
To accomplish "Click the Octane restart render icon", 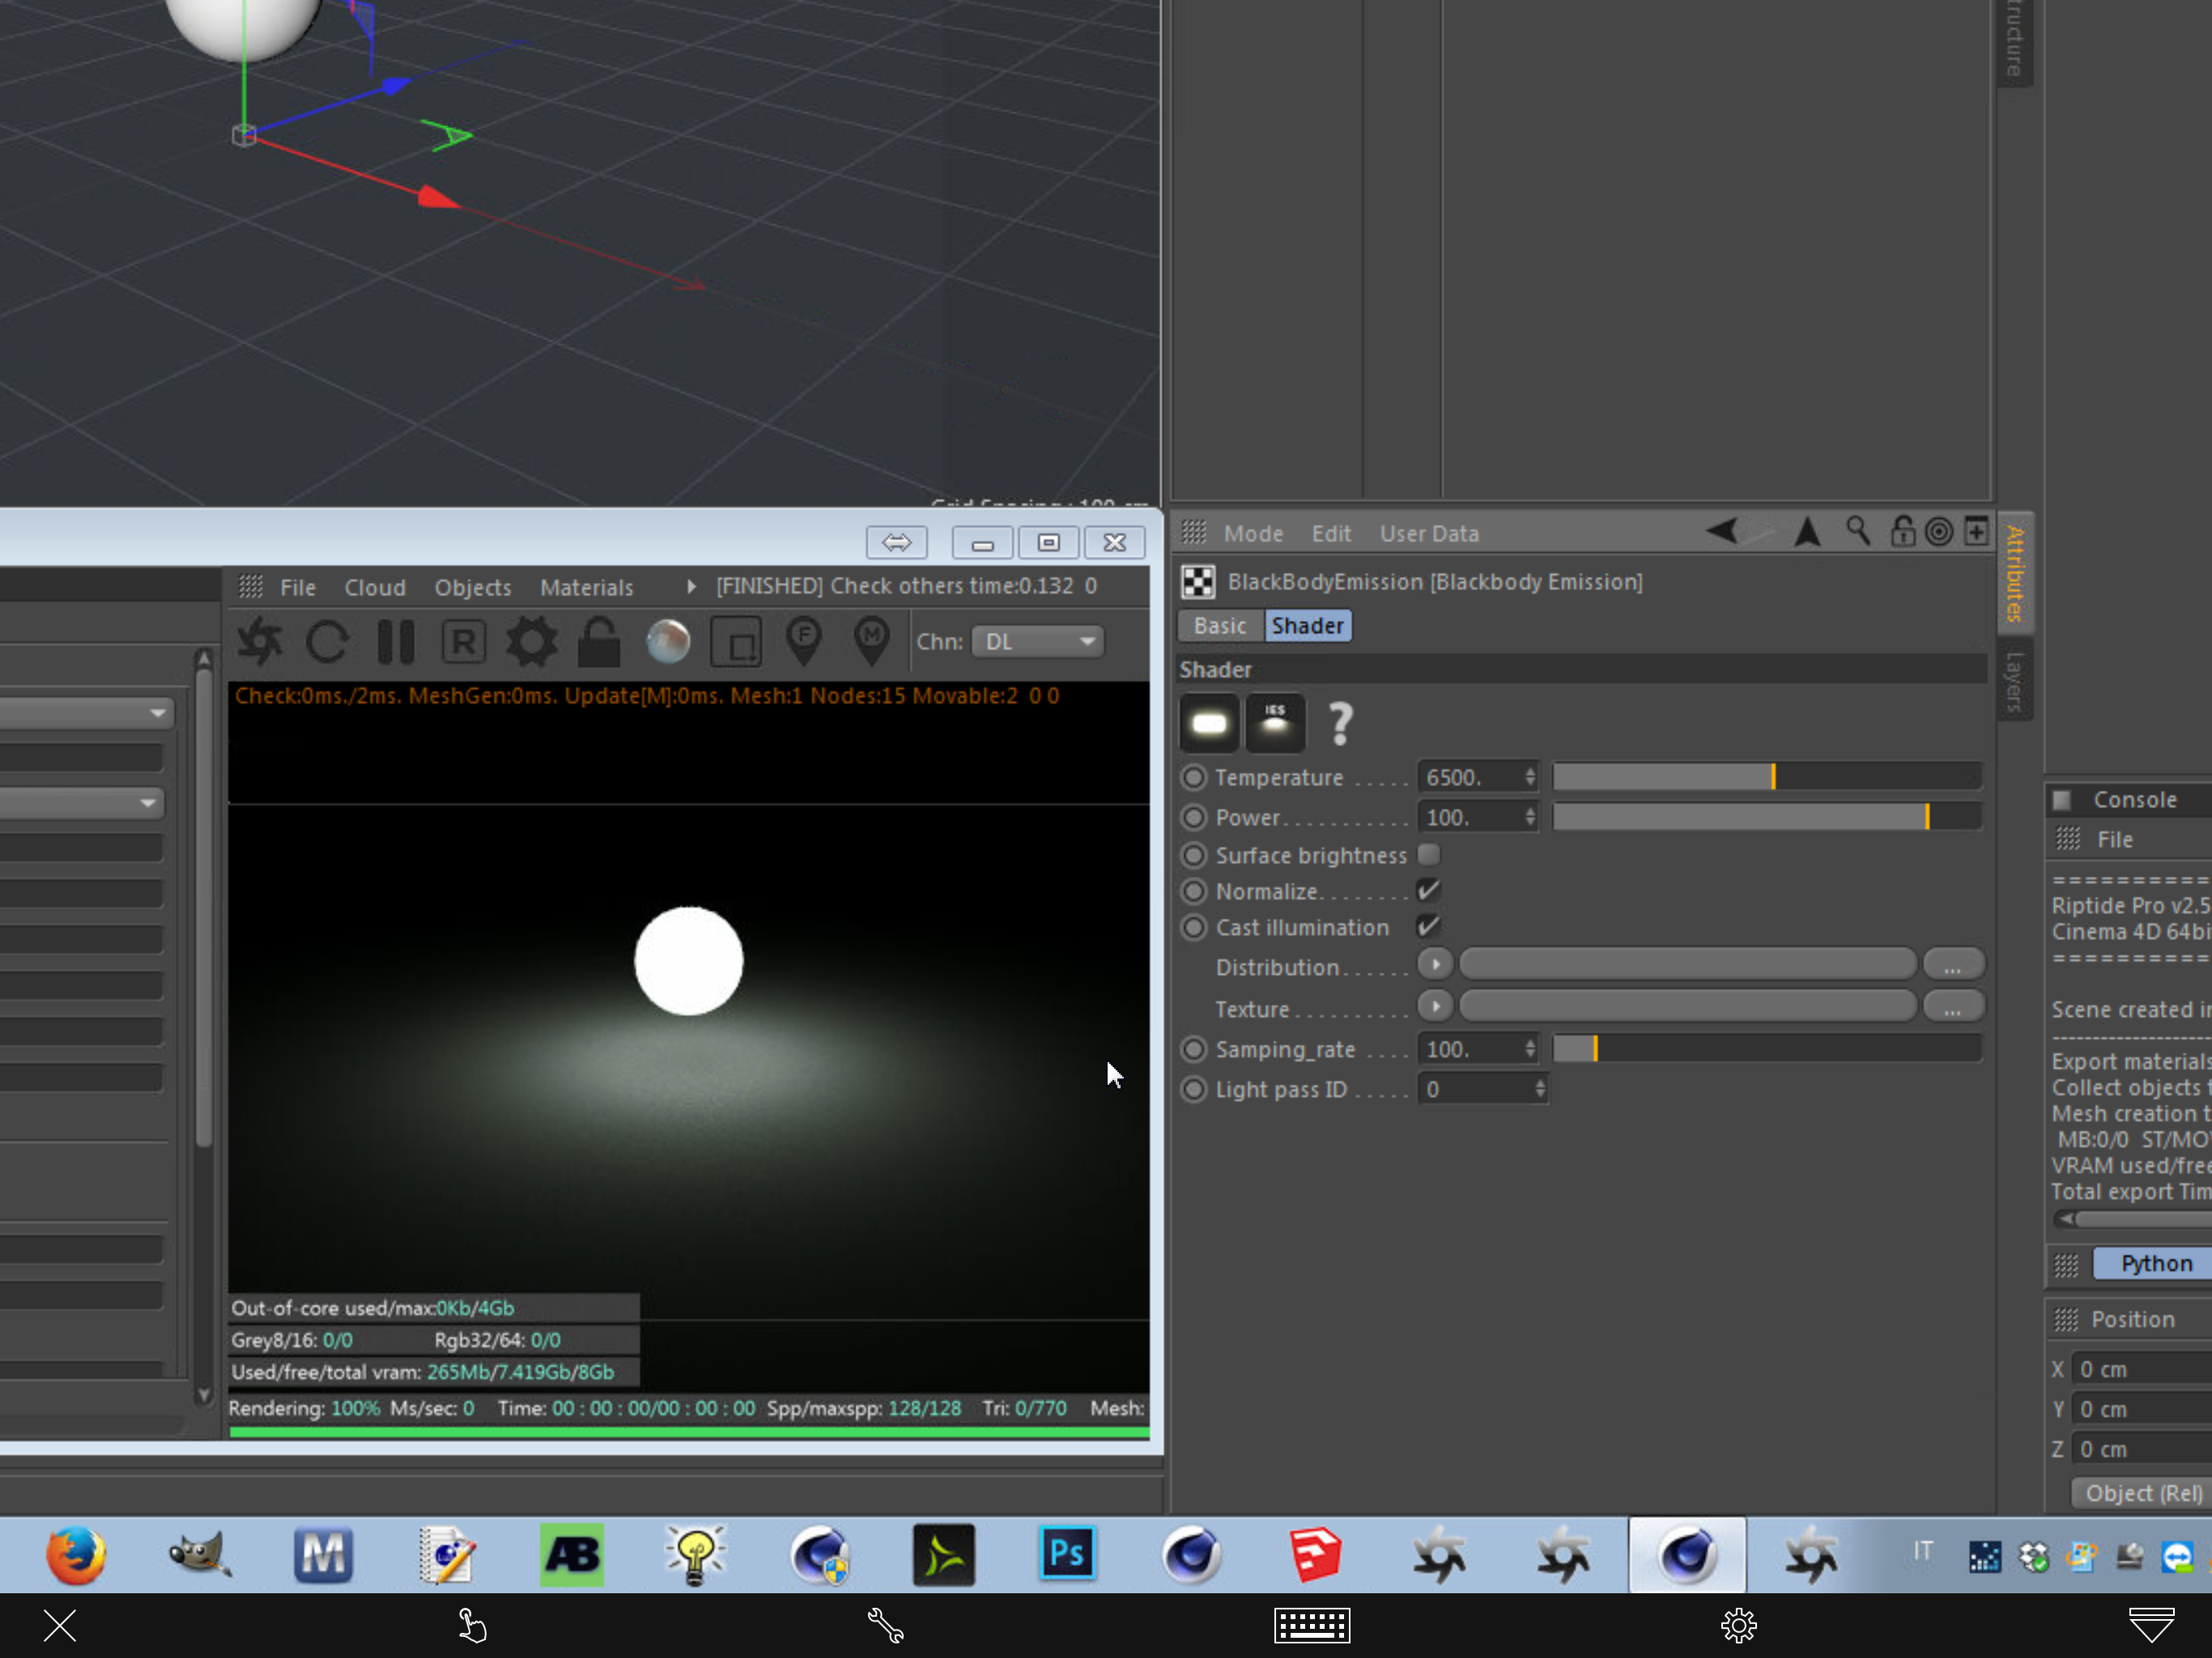I will pyautogui.click(x=327, y=642).
